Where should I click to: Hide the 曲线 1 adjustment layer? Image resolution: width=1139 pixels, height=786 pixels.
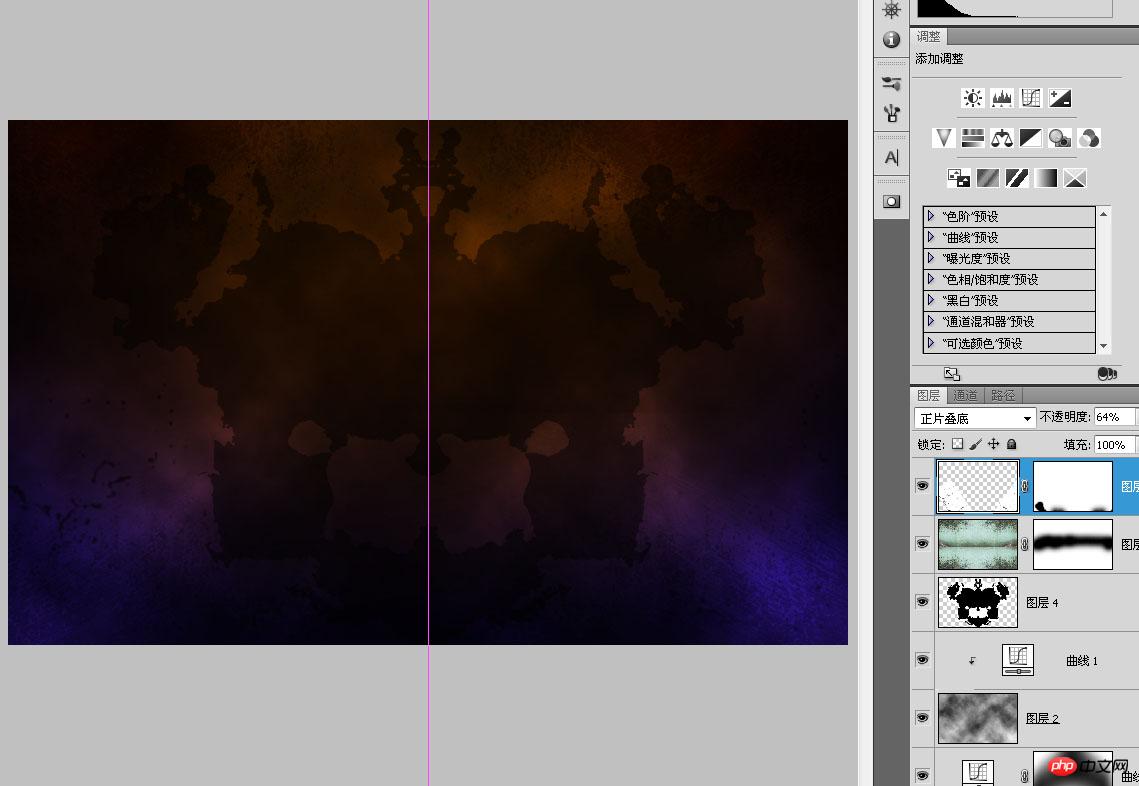pyautogui.click(x=923, y=660)
